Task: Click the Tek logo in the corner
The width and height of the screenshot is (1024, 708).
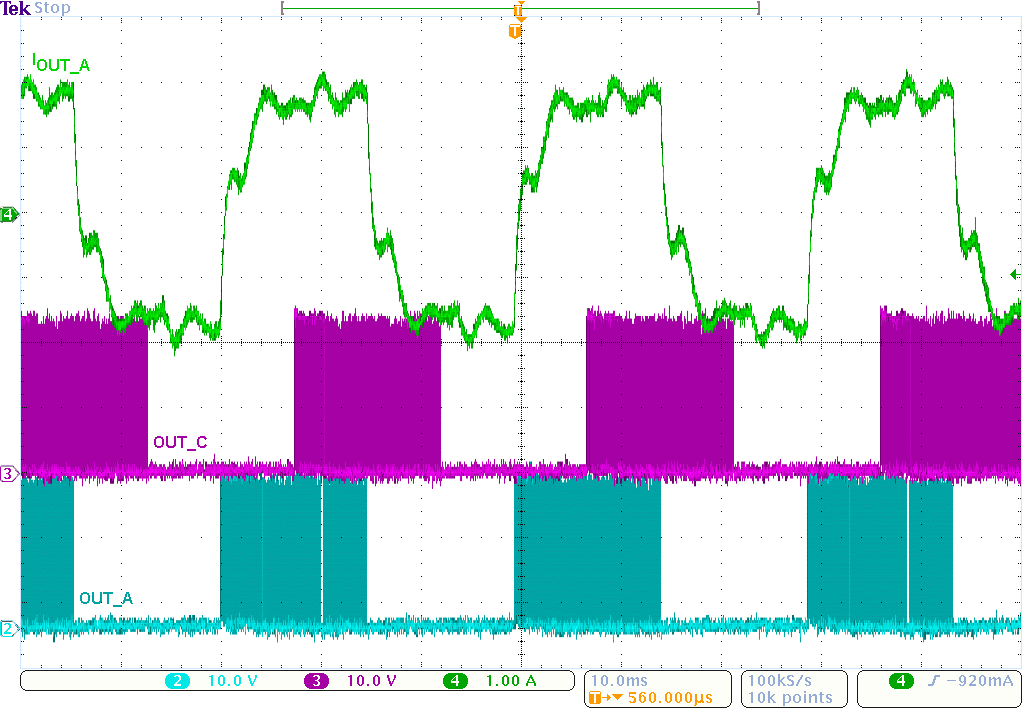Action: pyautogui.click(x=16, y=8)
